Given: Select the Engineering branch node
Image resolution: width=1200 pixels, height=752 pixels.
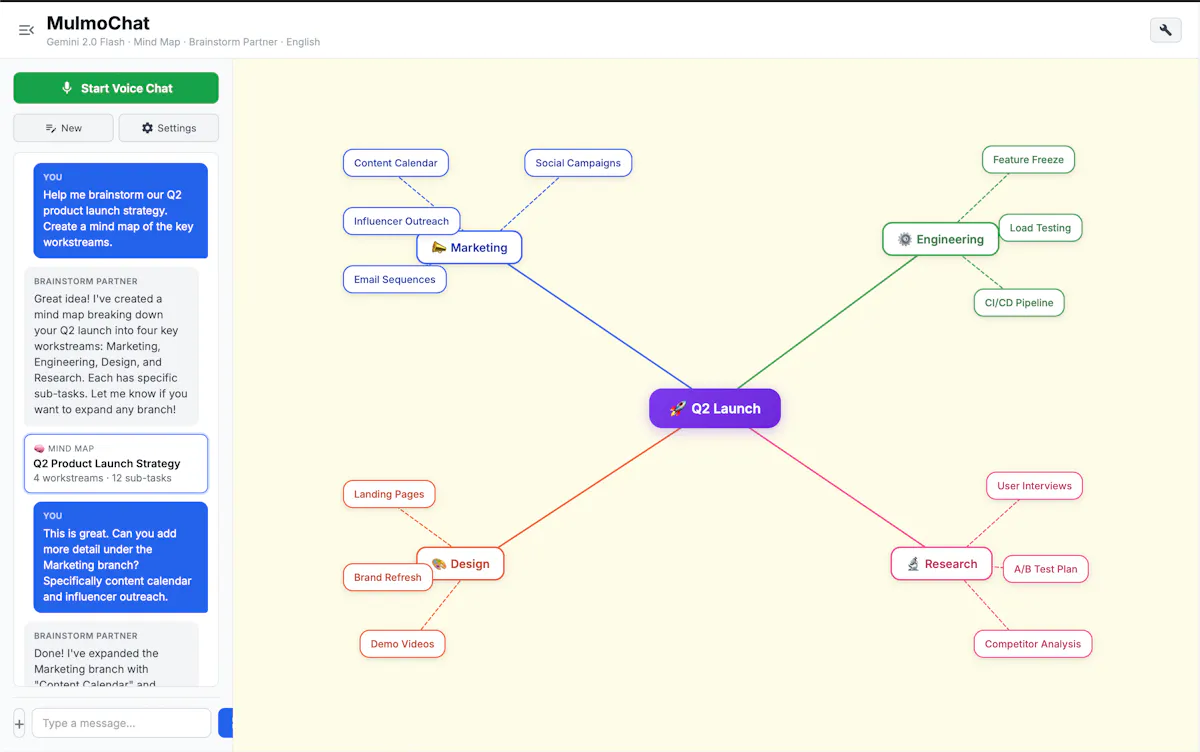Looking at the screenshot, I should click(940, 239).
